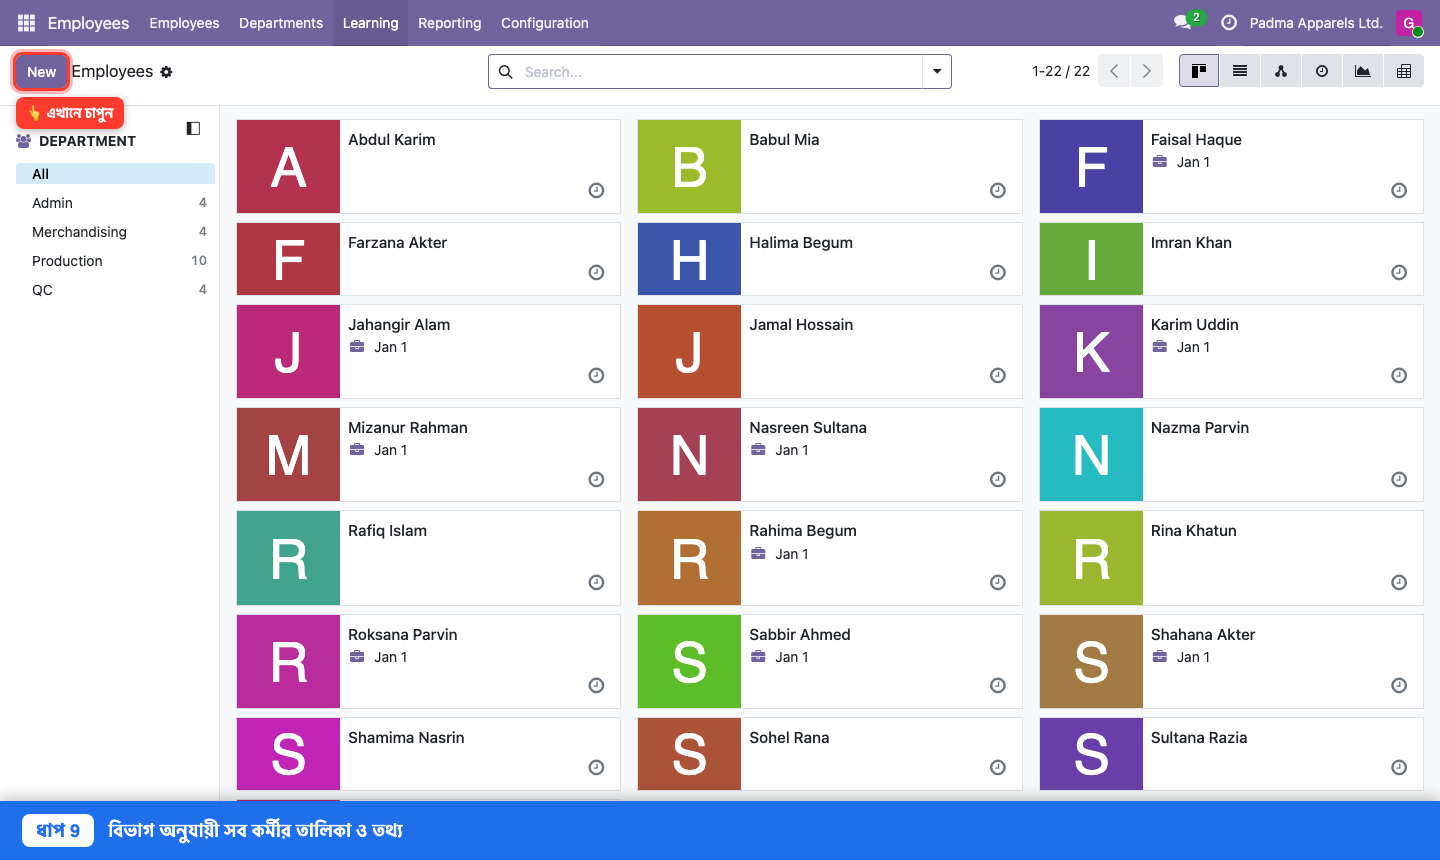
Task: Click the activity clock on Imran Khan's card
Action: (1399, 272)
